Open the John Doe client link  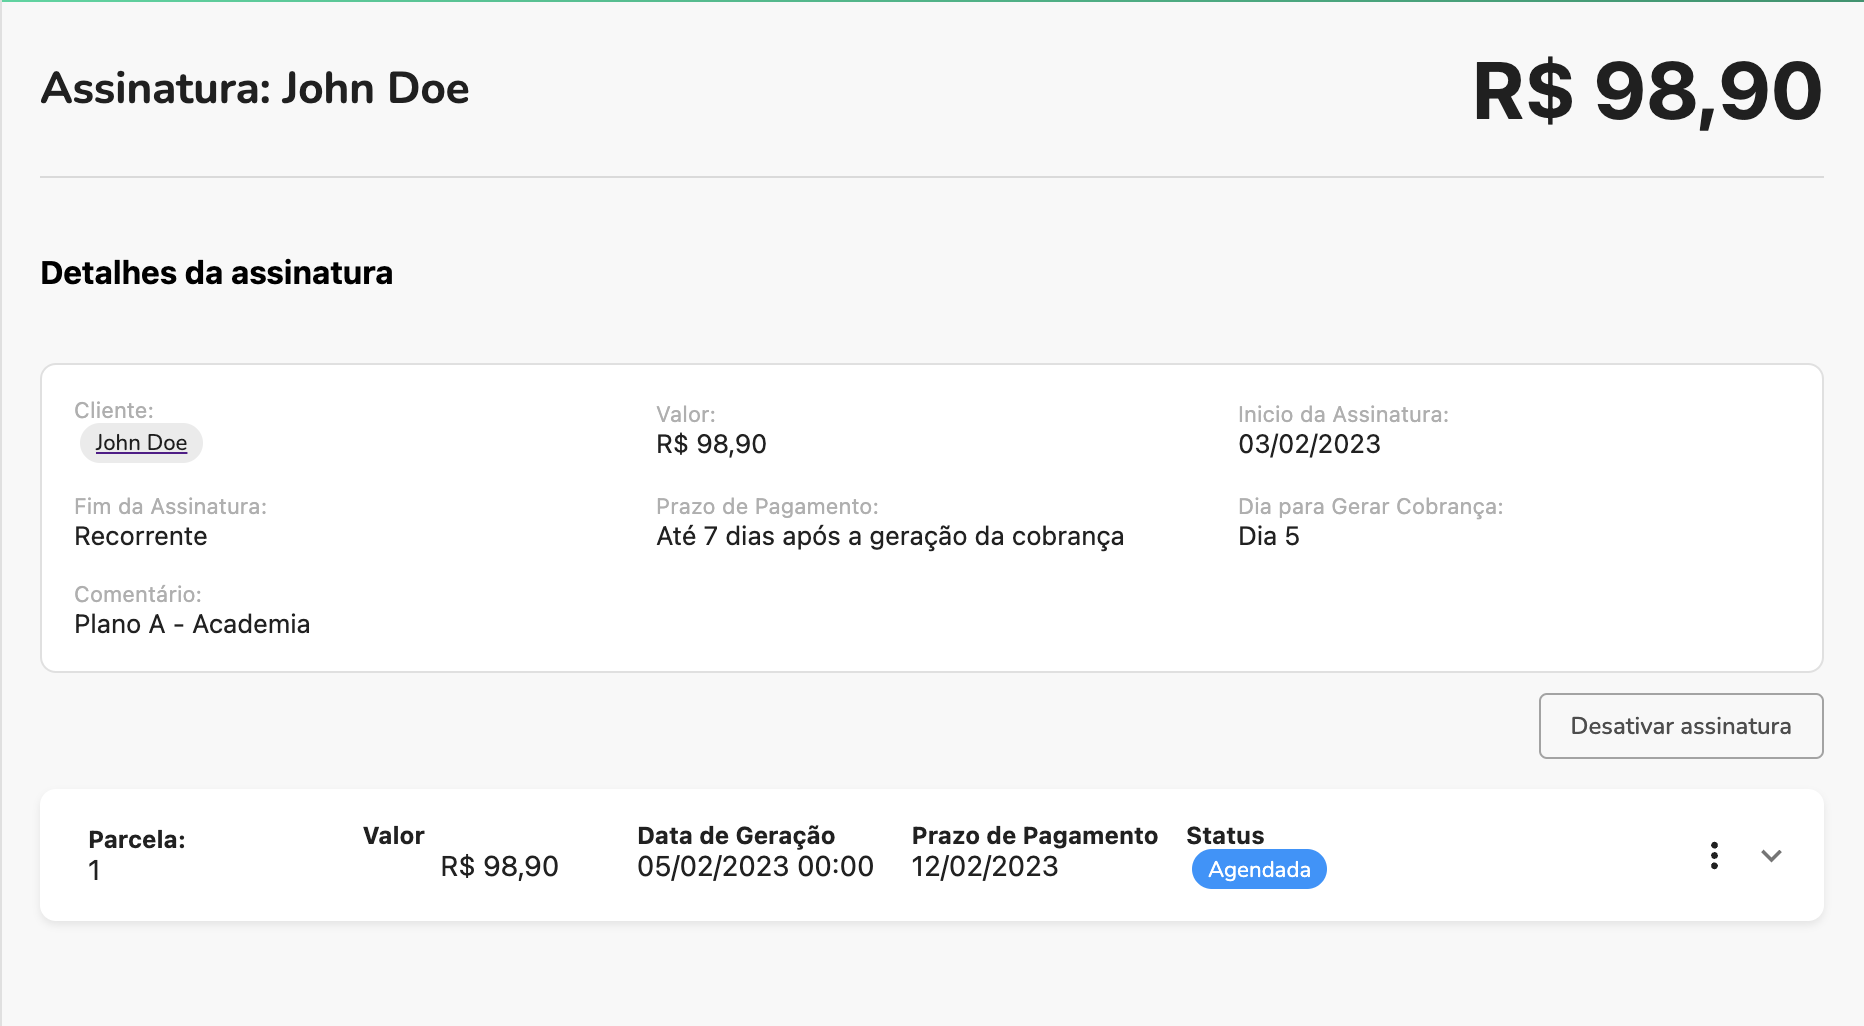point(141,443)
